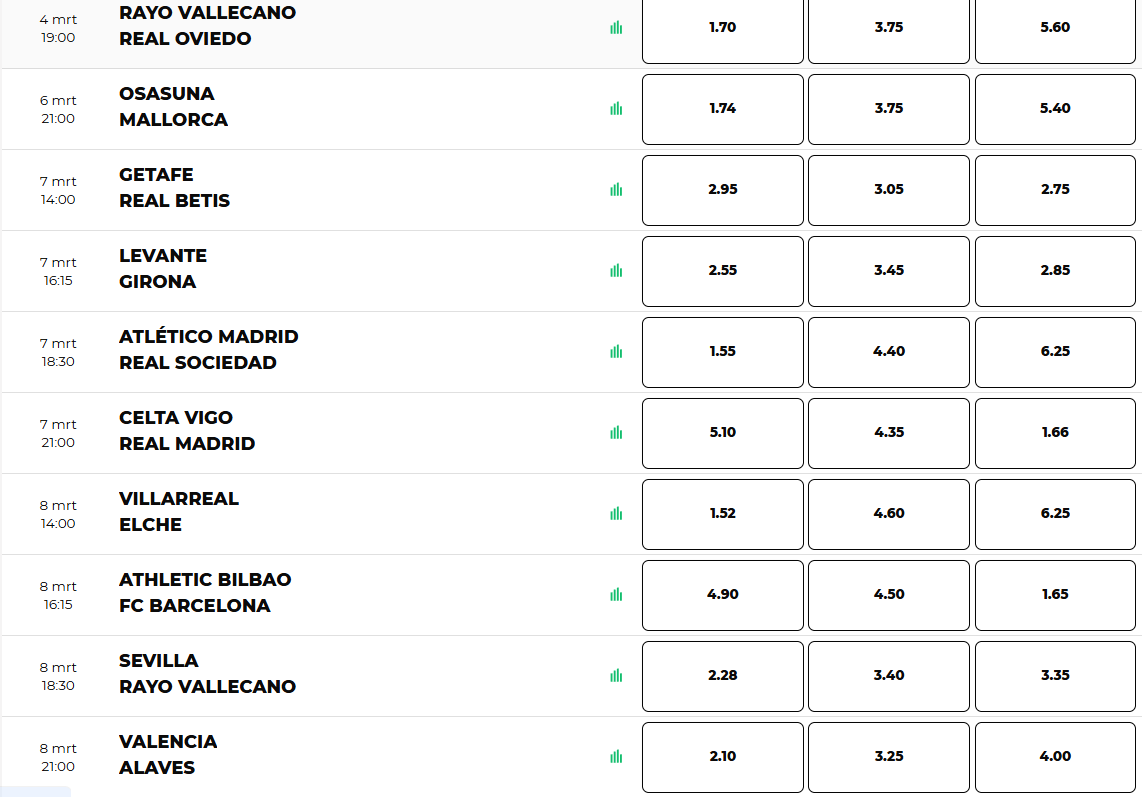Open stats icon for Rayo Vallecano vs Real Oviedo
The height and width of the screenshot is (797, 1142).
(x=616, y=28)
